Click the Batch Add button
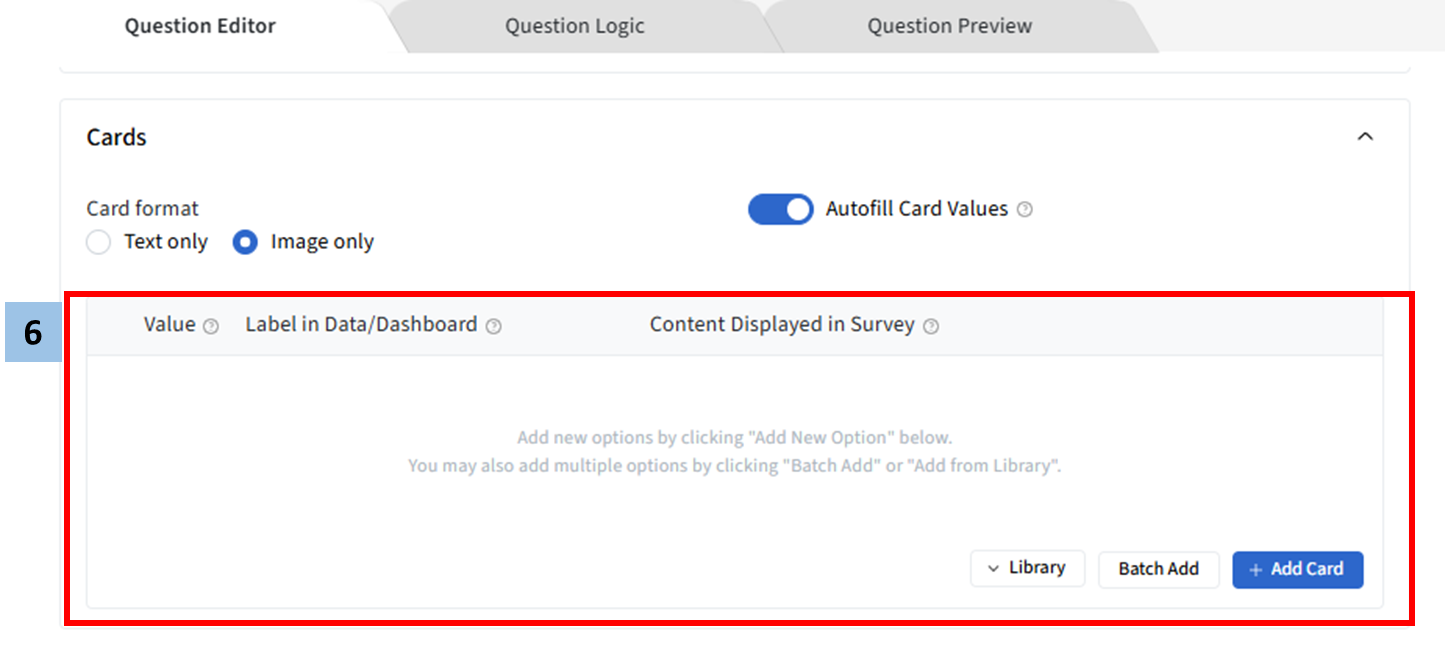1445x645 pixels. (1158, 569)
